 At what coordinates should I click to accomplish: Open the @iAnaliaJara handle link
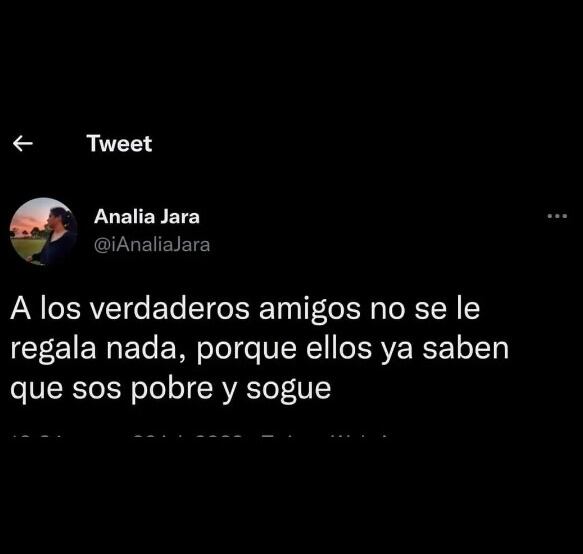[152, 245]
